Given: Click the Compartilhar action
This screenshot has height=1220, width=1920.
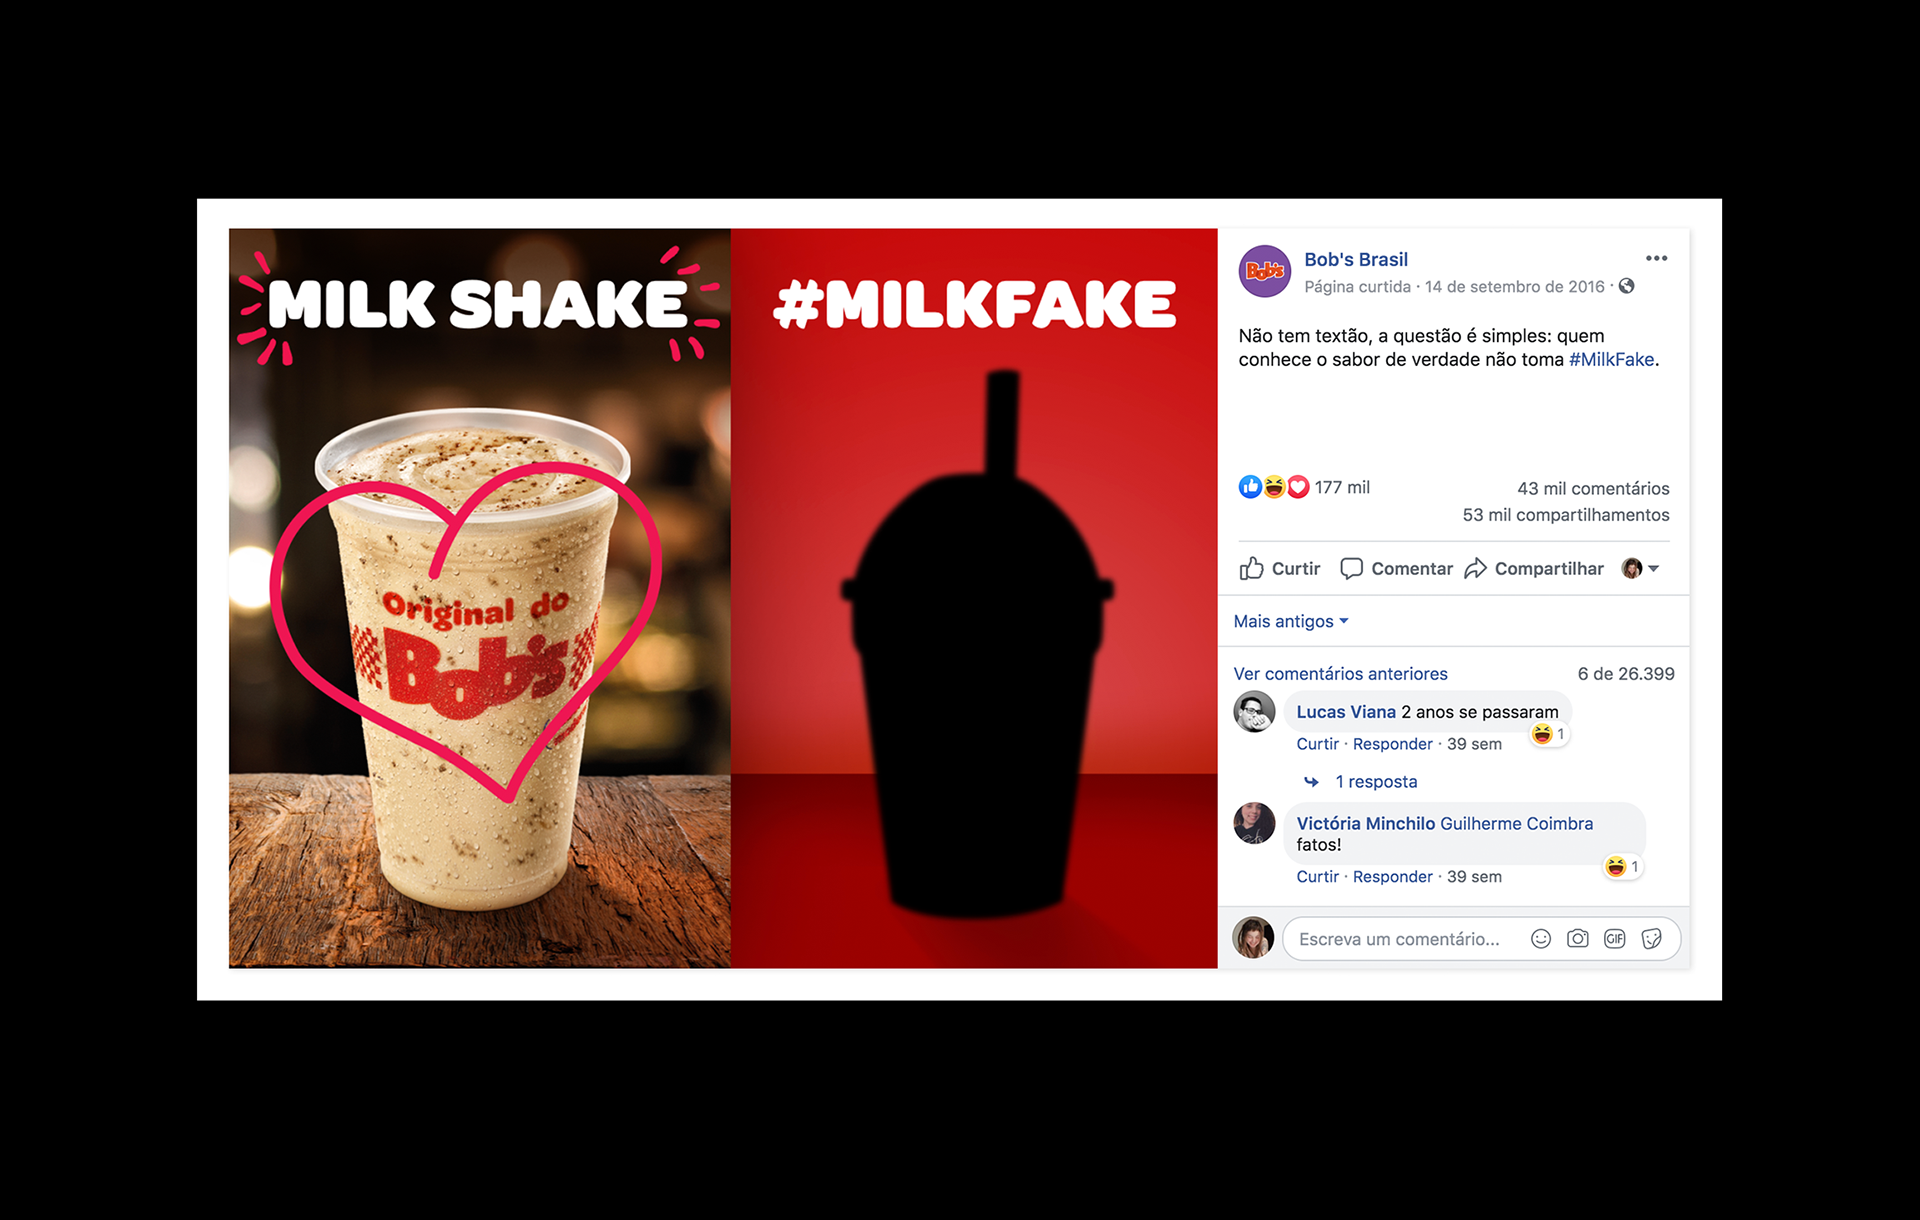Looking at the screenshot, I should coord(1534,568).
